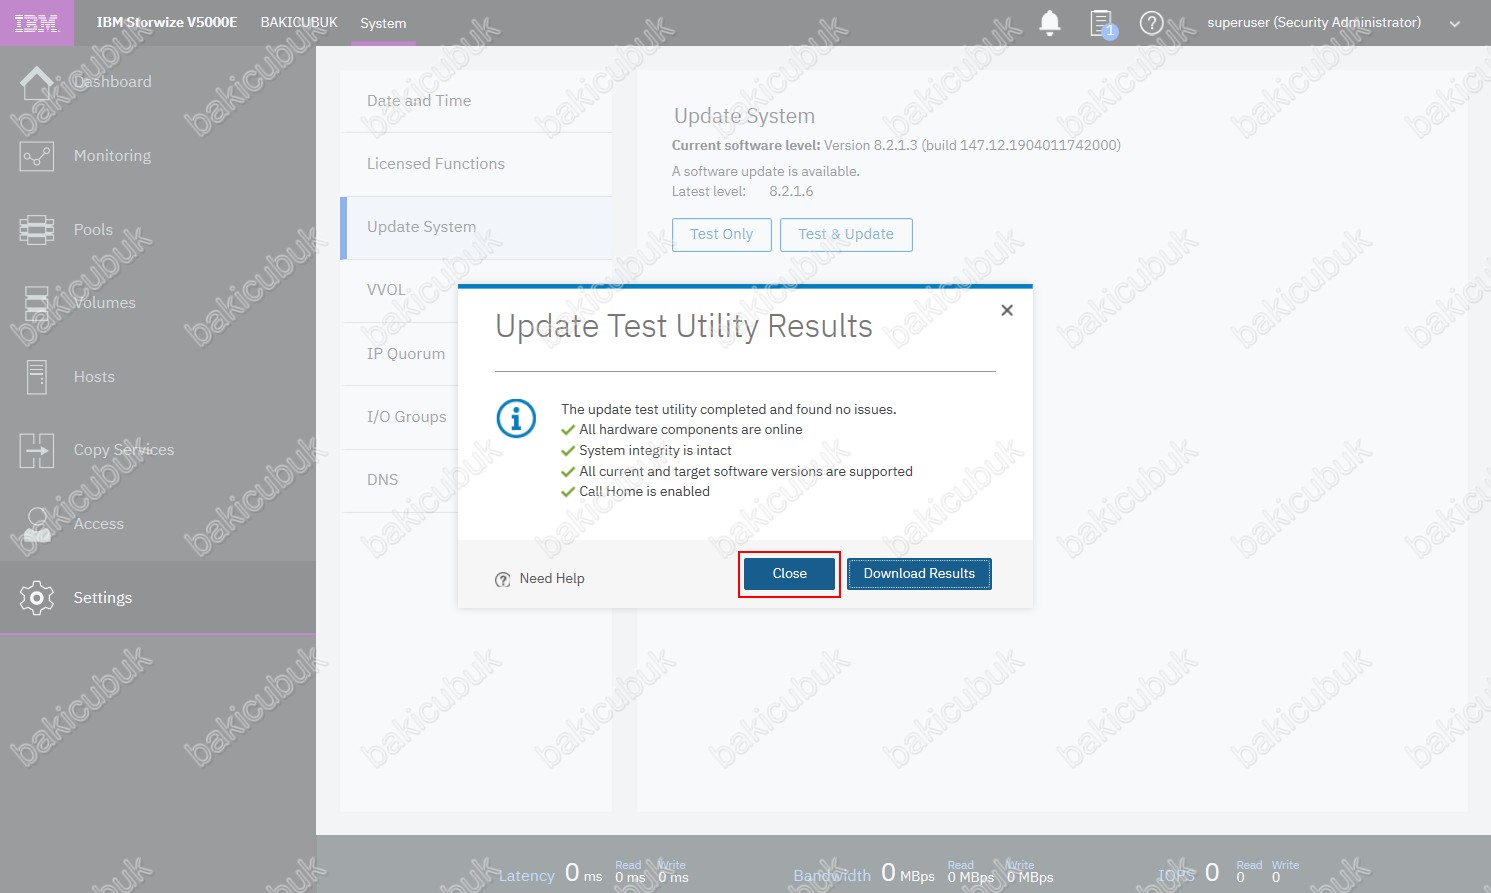The height and width of the screenshot is (893, 1491).
Task: Click the Test Only button
Action: [x=722, y=234]
